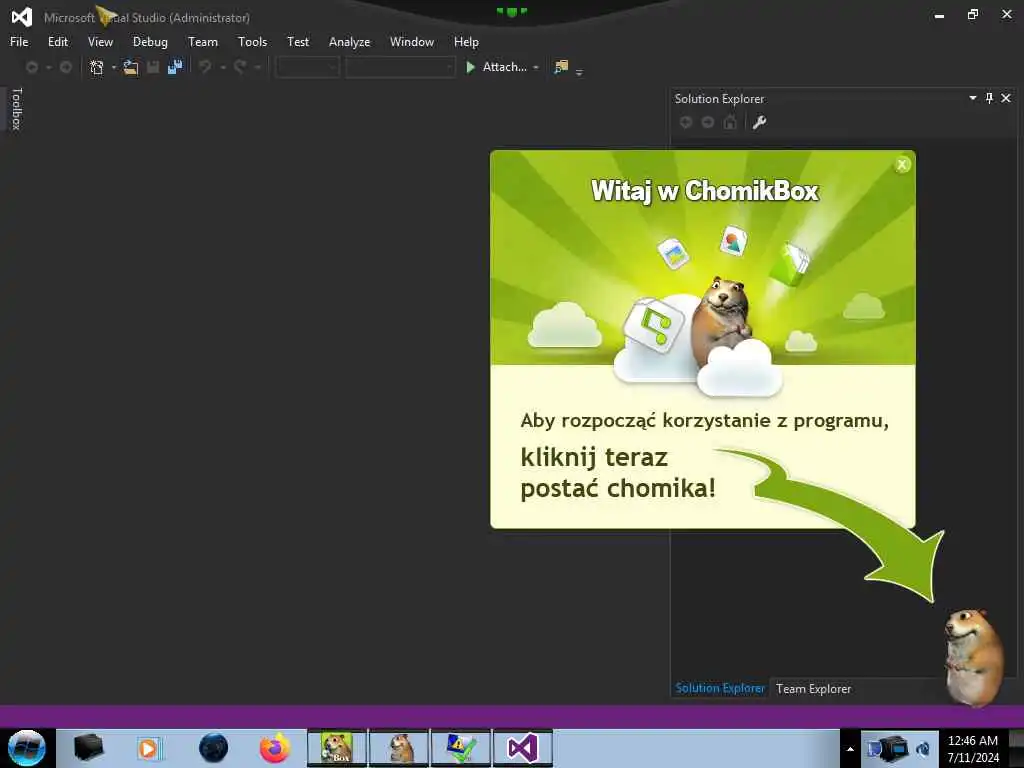Open the Test menu
This screenshot has height=768, width=1024.
tap(298, 42)
